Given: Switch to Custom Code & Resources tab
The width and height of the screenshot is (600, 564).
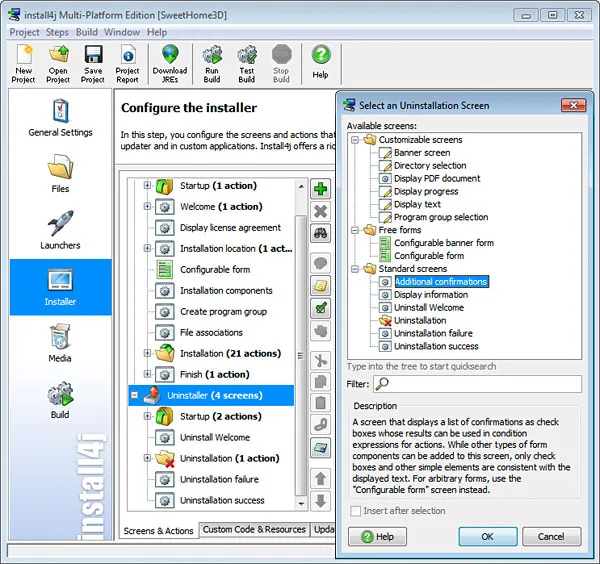Looking at the screenshot, I should (254, 530).
